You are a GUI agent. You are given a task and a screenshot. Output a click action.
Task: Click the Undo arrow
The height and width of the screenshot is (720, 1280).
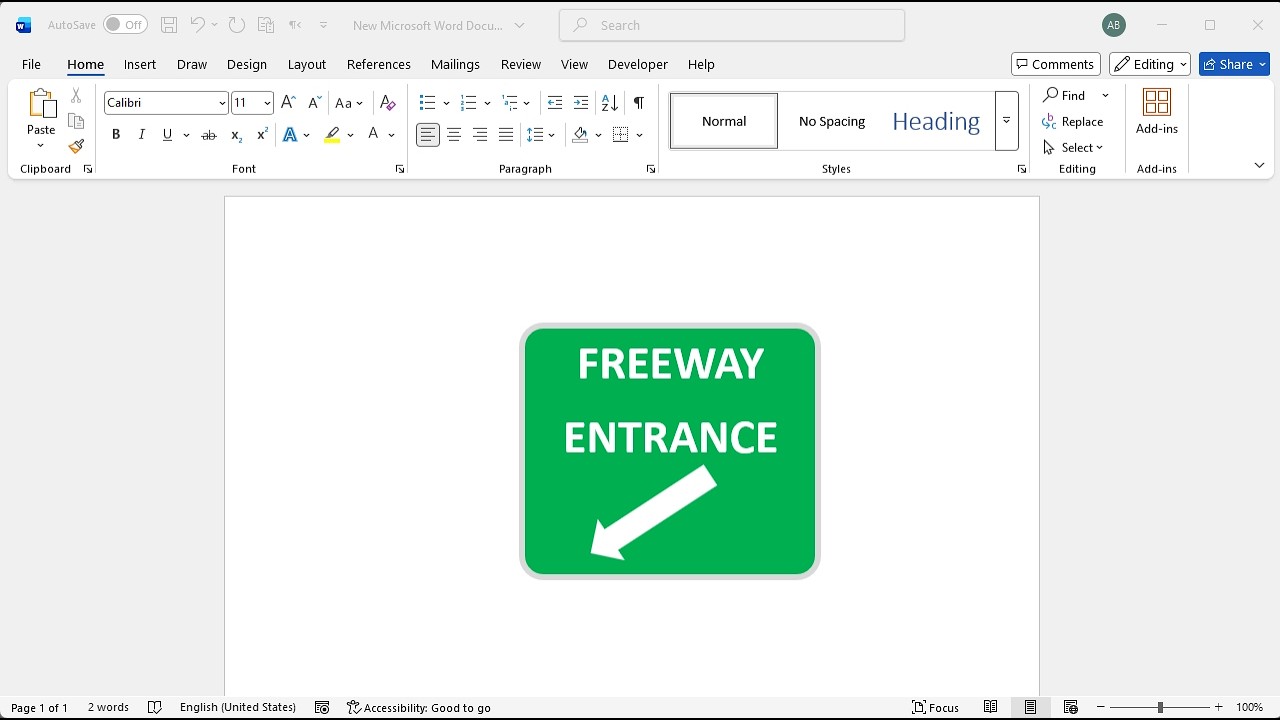(197, 25)
